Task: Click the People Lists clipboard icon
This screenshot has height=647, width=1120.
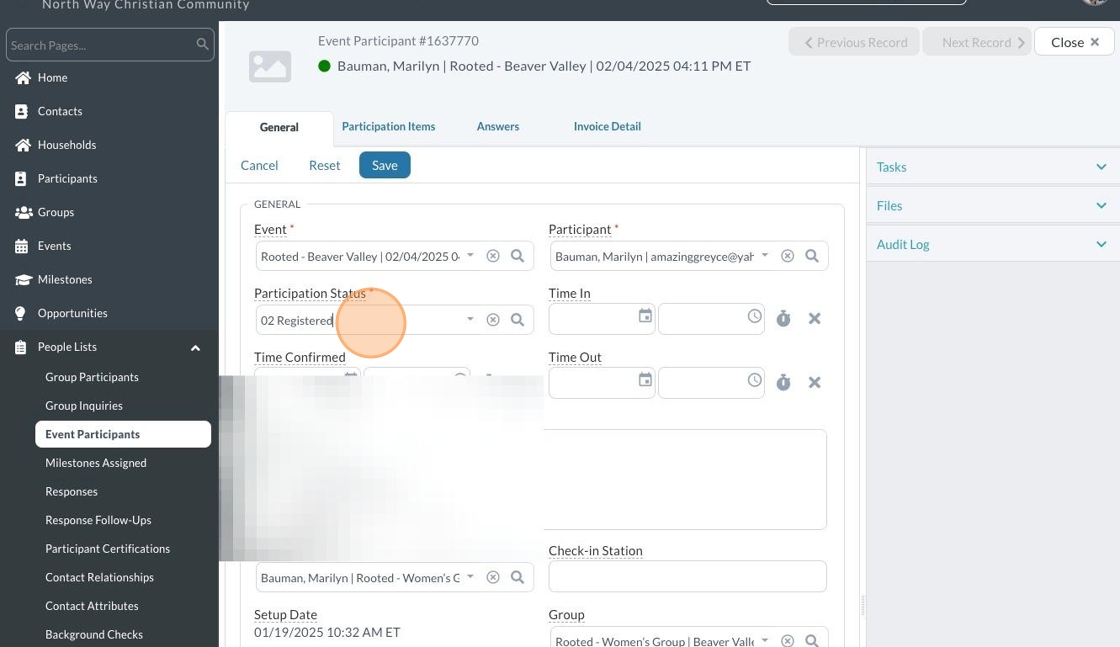Action: [x=21, y=347]
